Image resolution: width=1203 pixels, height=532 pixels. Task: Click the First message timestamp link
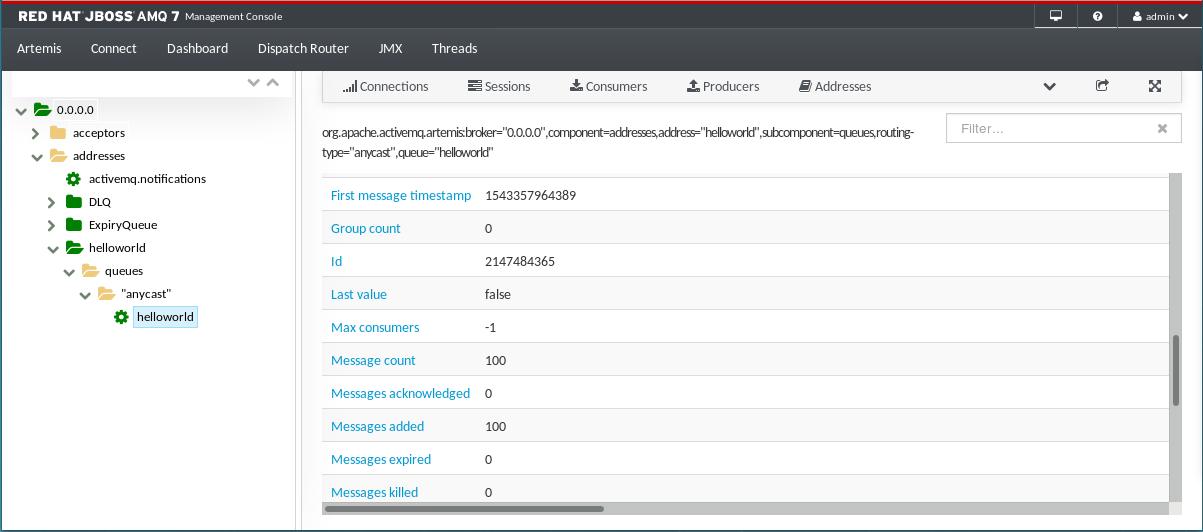pyautogui.click(x=400, y=195)
